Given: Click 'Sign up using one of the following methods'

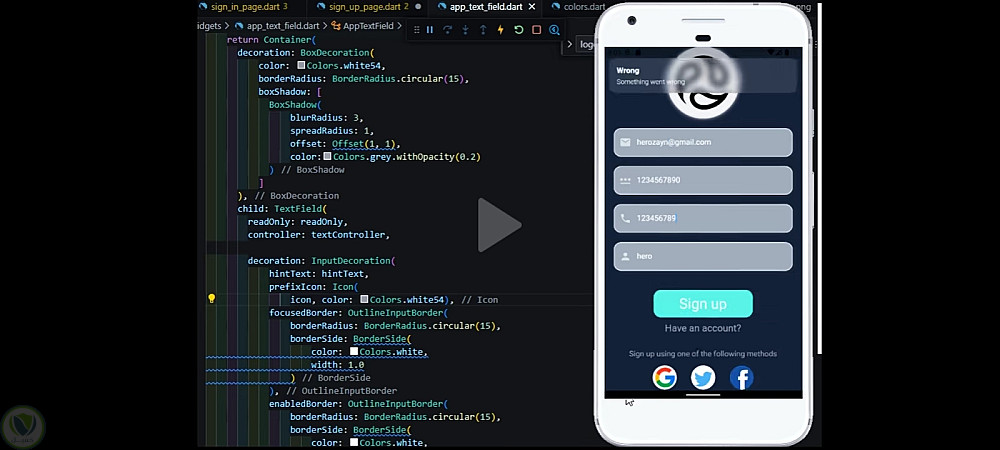Looking at the screenshot, I should coord(703,354).
